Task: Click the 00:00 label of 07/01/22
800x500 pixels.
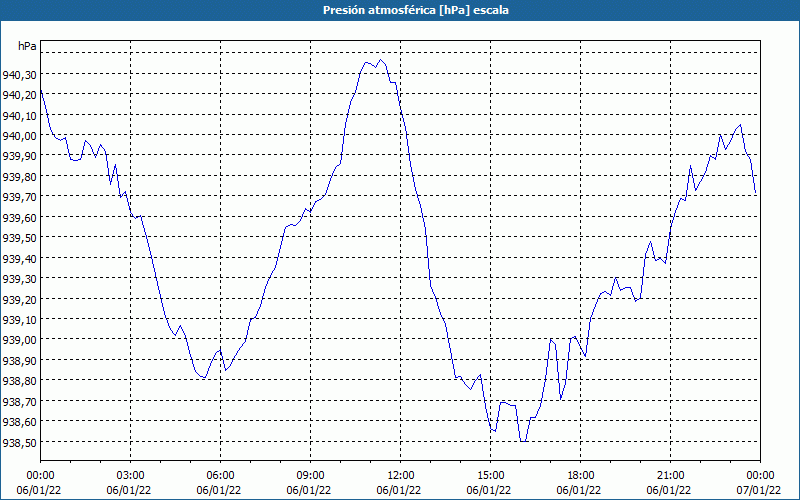Action: click(x=760, y=476)
